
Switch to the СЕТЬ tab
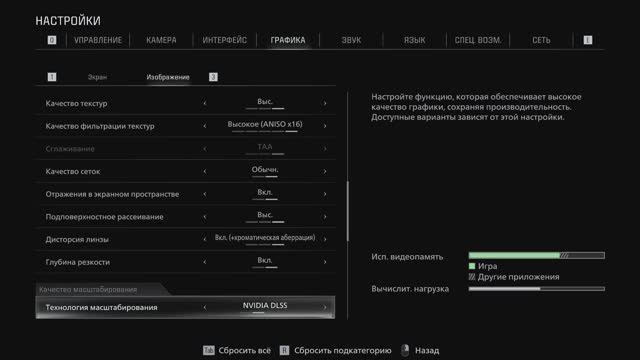click(541, 40)
